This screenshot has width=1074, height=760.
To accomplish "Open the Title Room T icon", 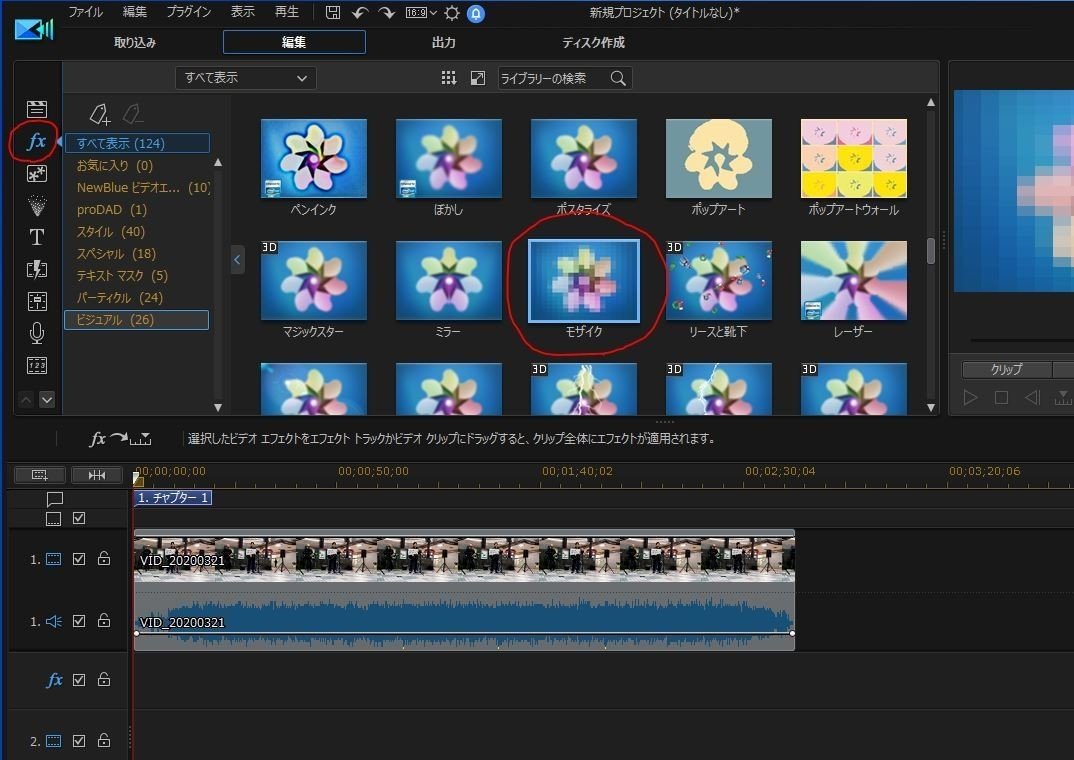I will tap(37, 237).
